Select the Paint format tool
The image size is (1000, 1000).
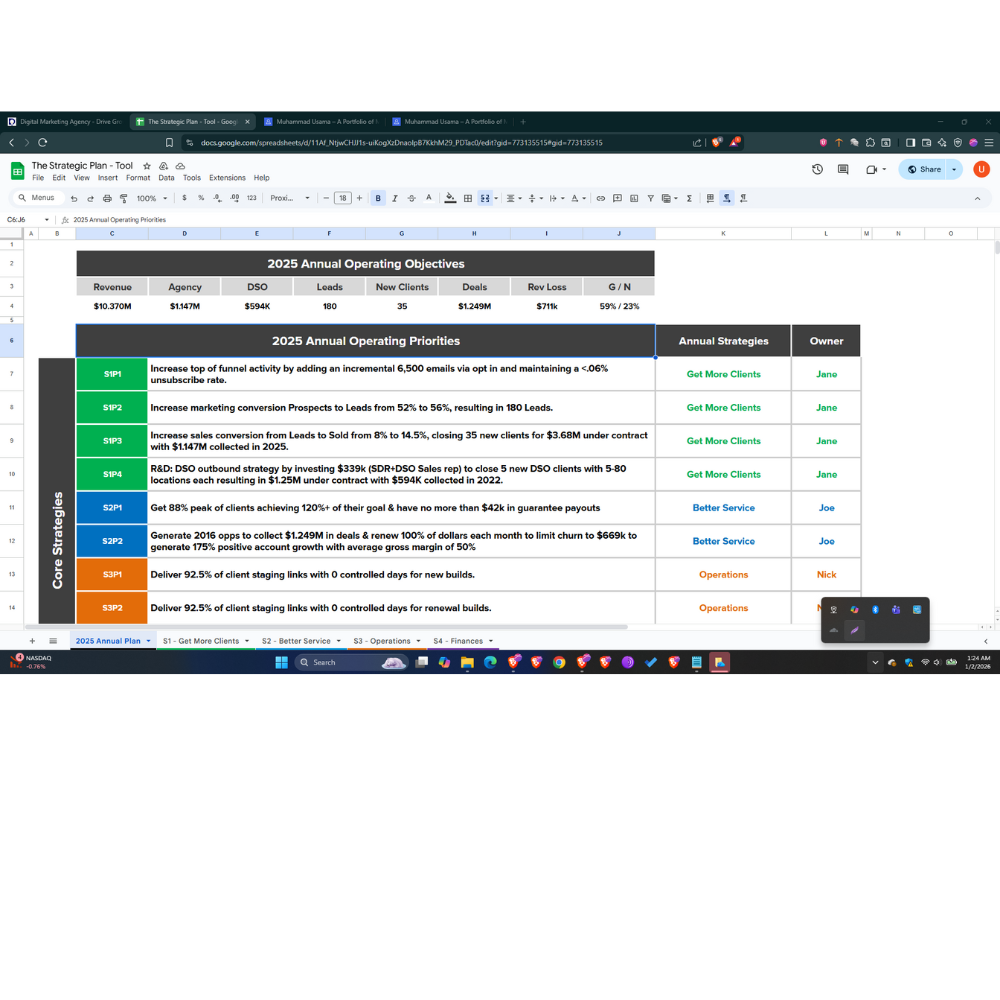123,198
